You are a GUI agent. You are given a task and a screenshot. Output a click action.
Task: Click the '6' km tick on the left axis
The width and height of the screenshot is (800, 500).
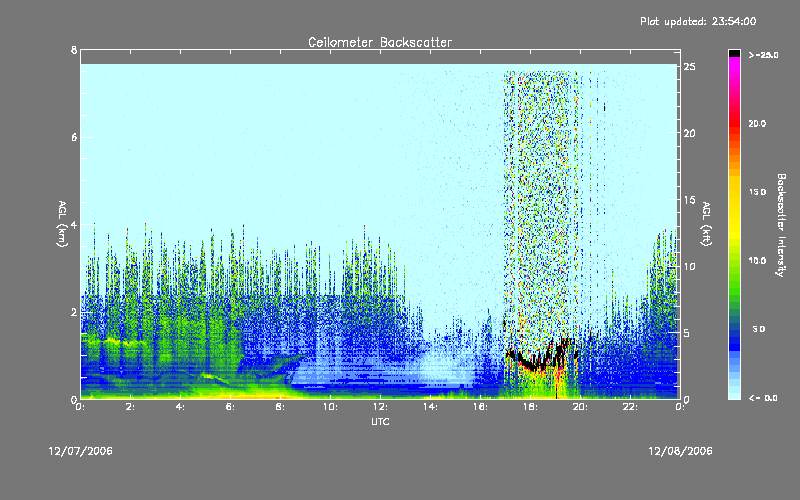point(74,137)
